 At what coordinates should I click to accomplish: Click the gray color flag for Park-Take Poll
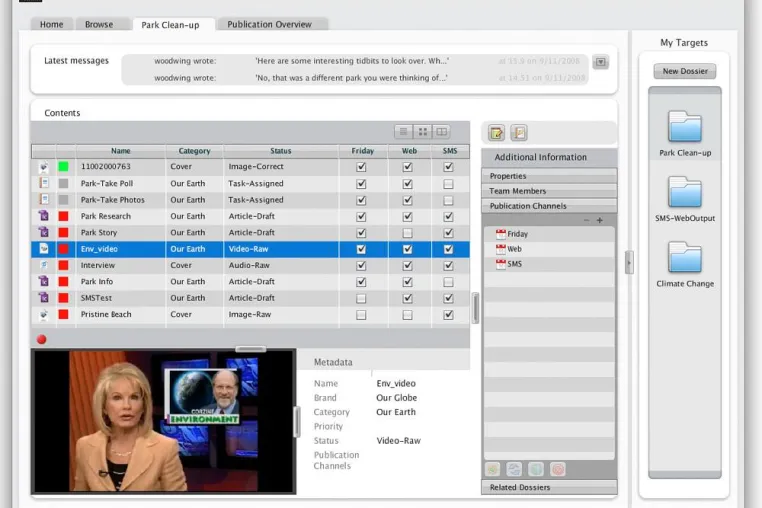63,183
